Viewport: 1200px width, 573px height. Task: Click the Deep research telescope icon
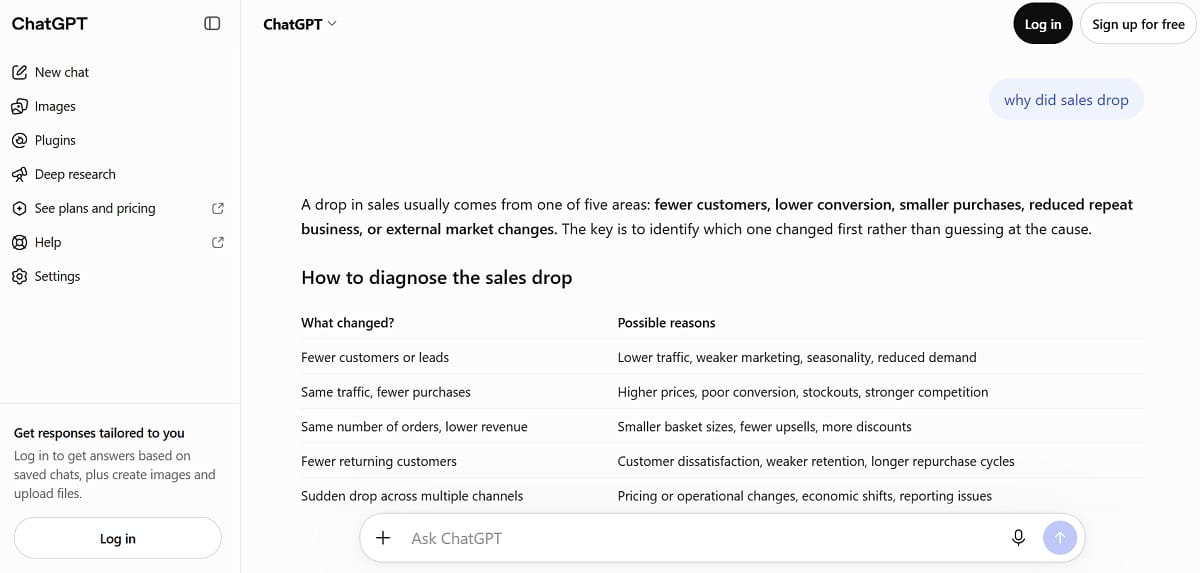pos(19,174)
